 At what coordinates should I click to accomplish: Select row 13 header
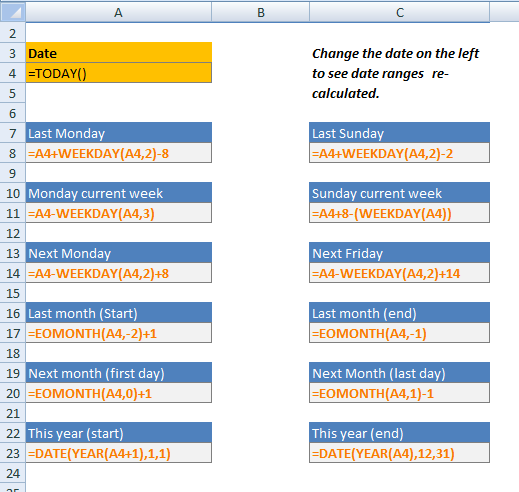point(13,253)
